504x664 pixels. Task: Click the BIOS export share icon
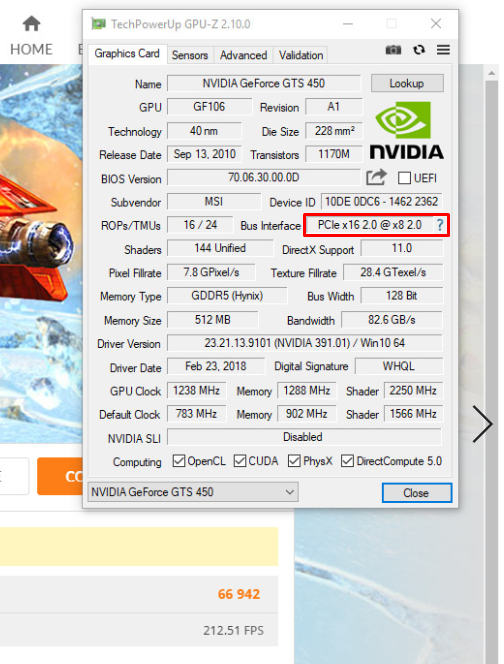[x=376, y=177]
